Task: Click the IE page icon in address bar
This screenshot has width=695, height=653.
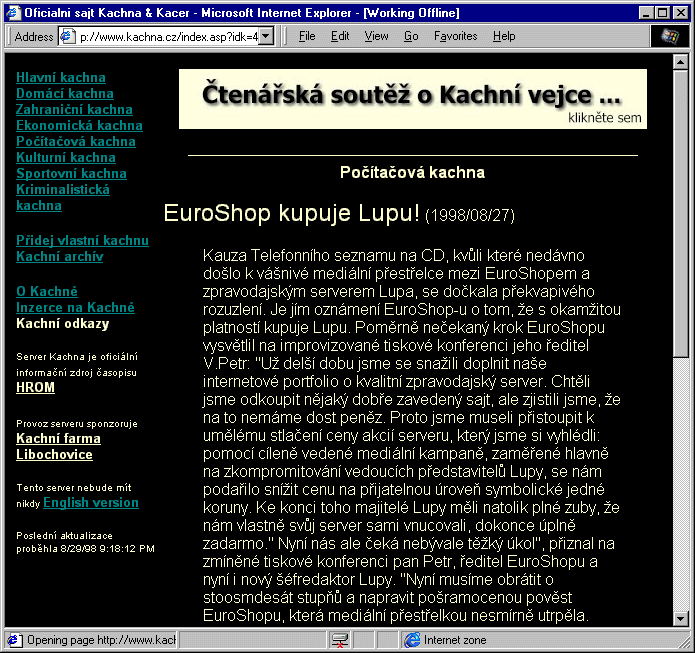Action: tap(67, 36)
